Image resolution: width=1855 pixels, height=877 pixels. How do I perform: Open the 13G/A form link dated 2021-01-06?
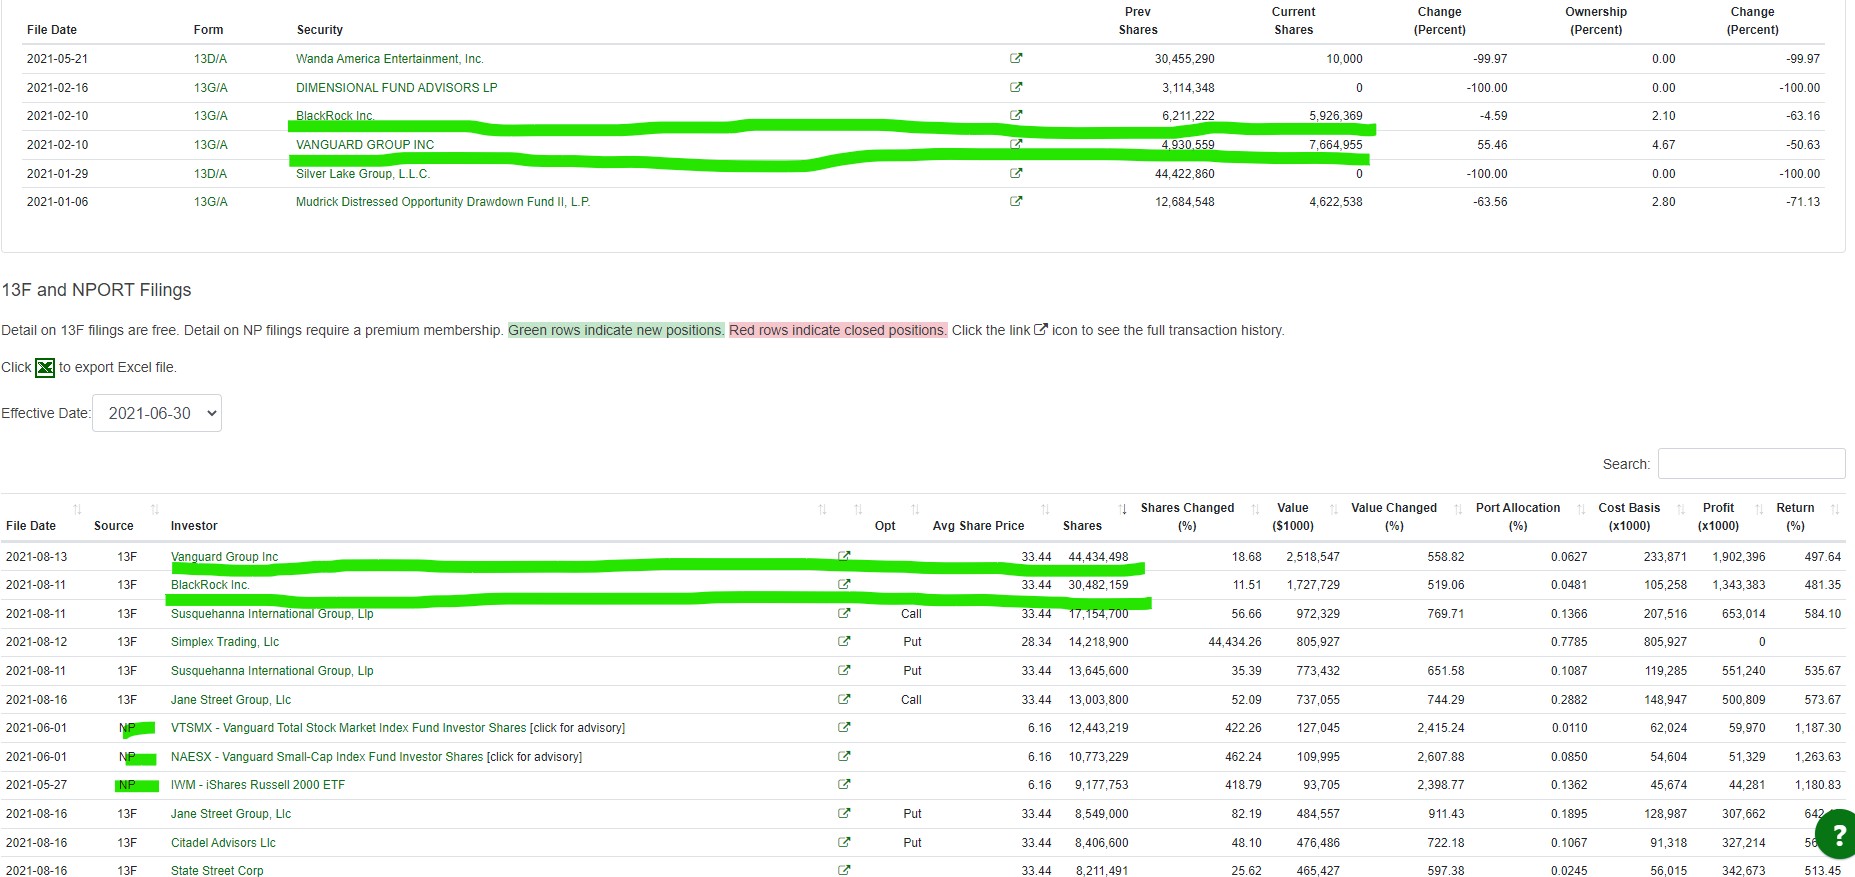click(211, 202)
